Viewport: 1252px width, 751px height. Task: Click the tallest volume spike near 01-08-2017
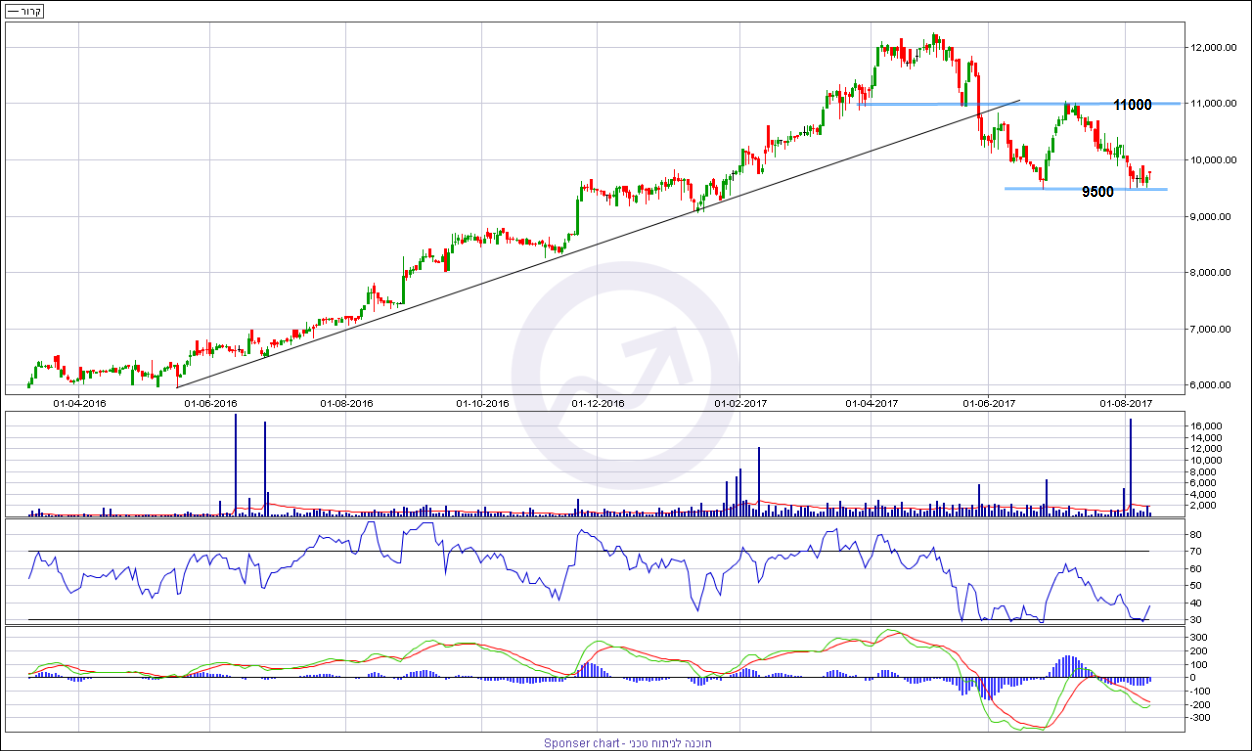(x=1130, y=465)
